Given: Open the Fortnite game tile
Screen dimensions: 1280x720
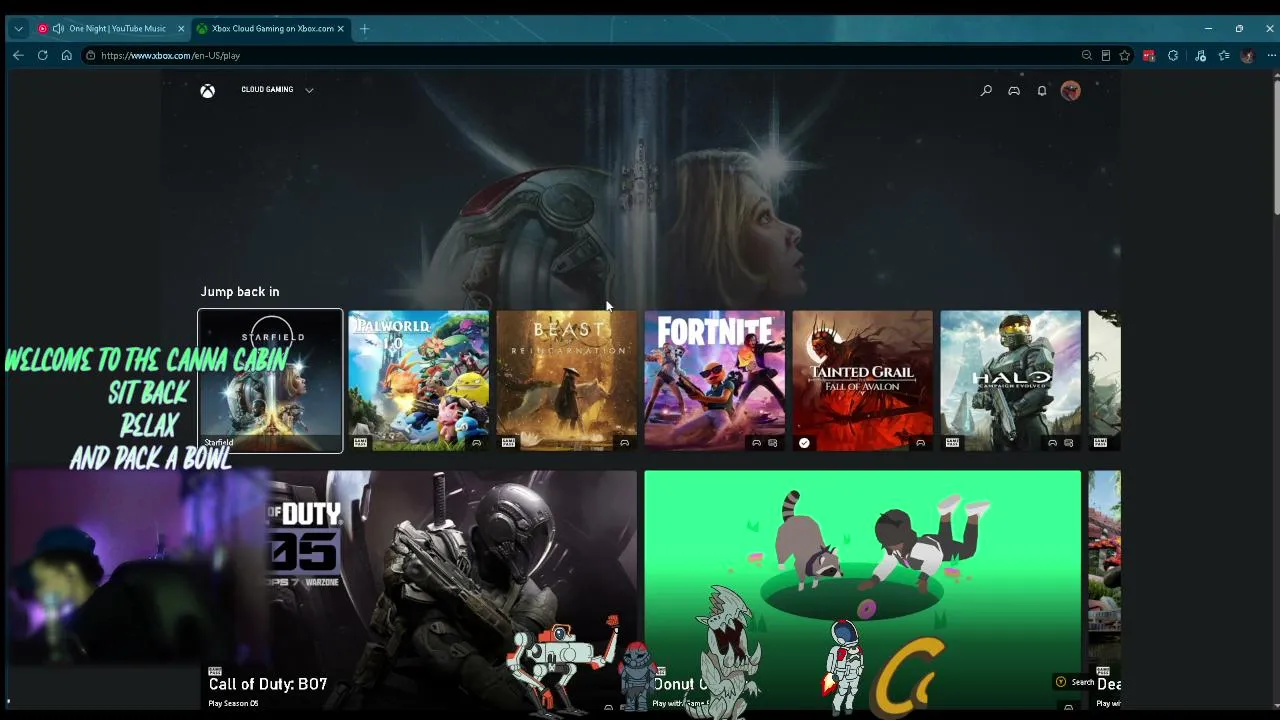Looking at the screenshot, I should pos(714,381).
